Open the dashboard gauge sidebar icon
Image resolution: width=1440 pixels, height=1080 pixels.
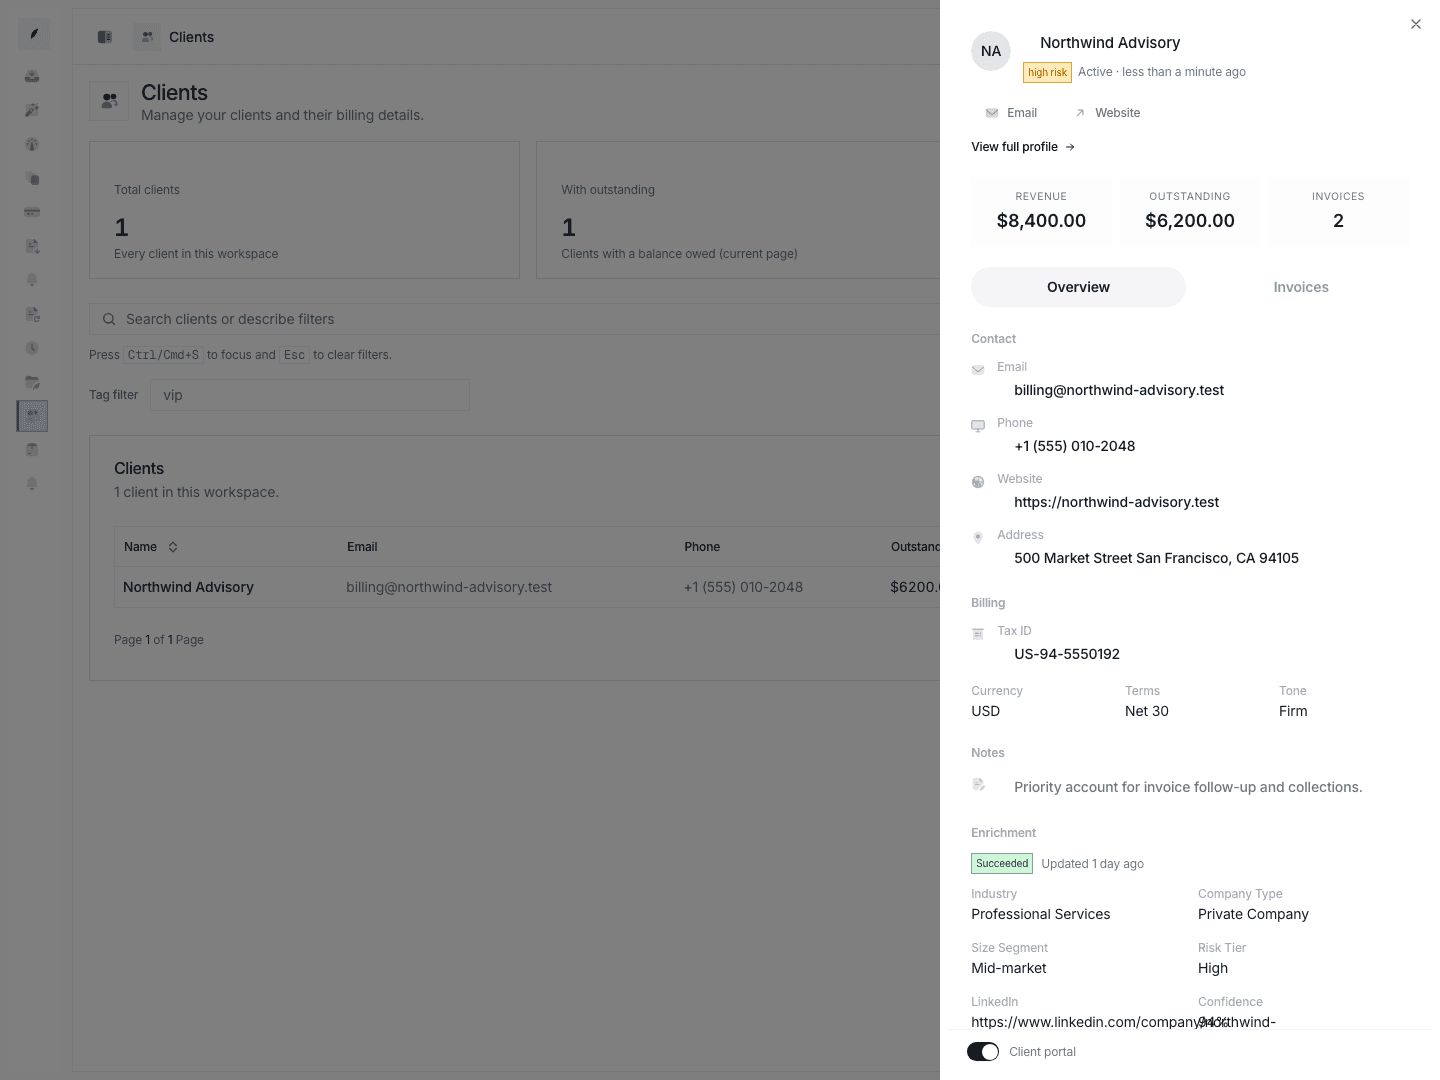(x=32, y=144)
